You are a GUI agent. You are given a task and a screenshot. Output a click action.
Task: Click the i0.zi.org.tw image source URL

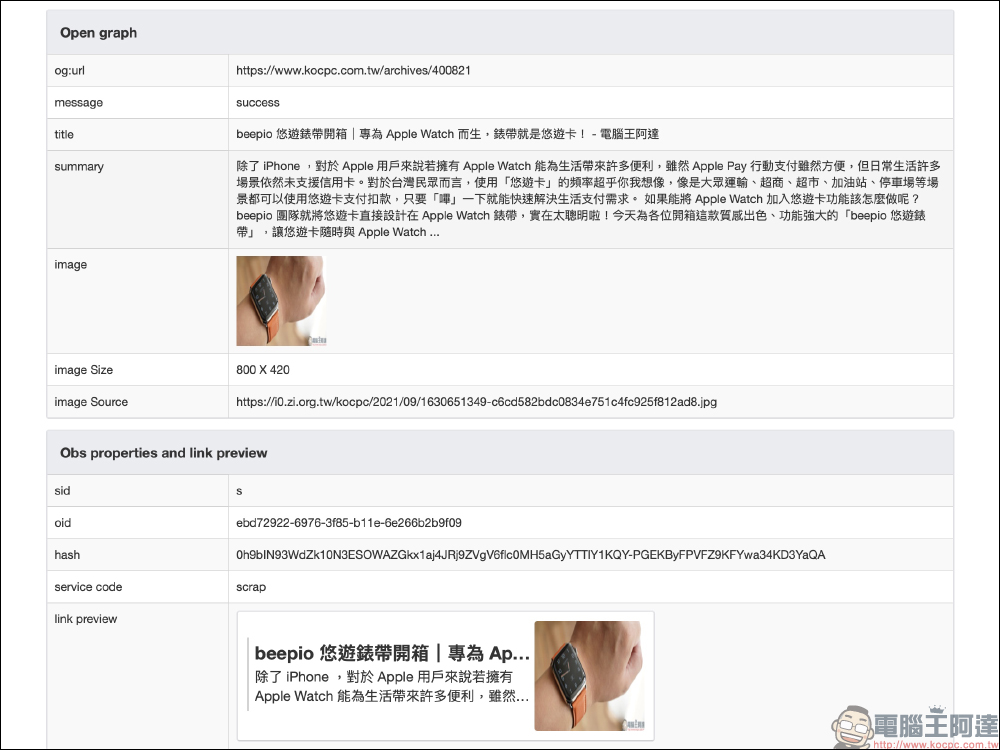point(476,402)
